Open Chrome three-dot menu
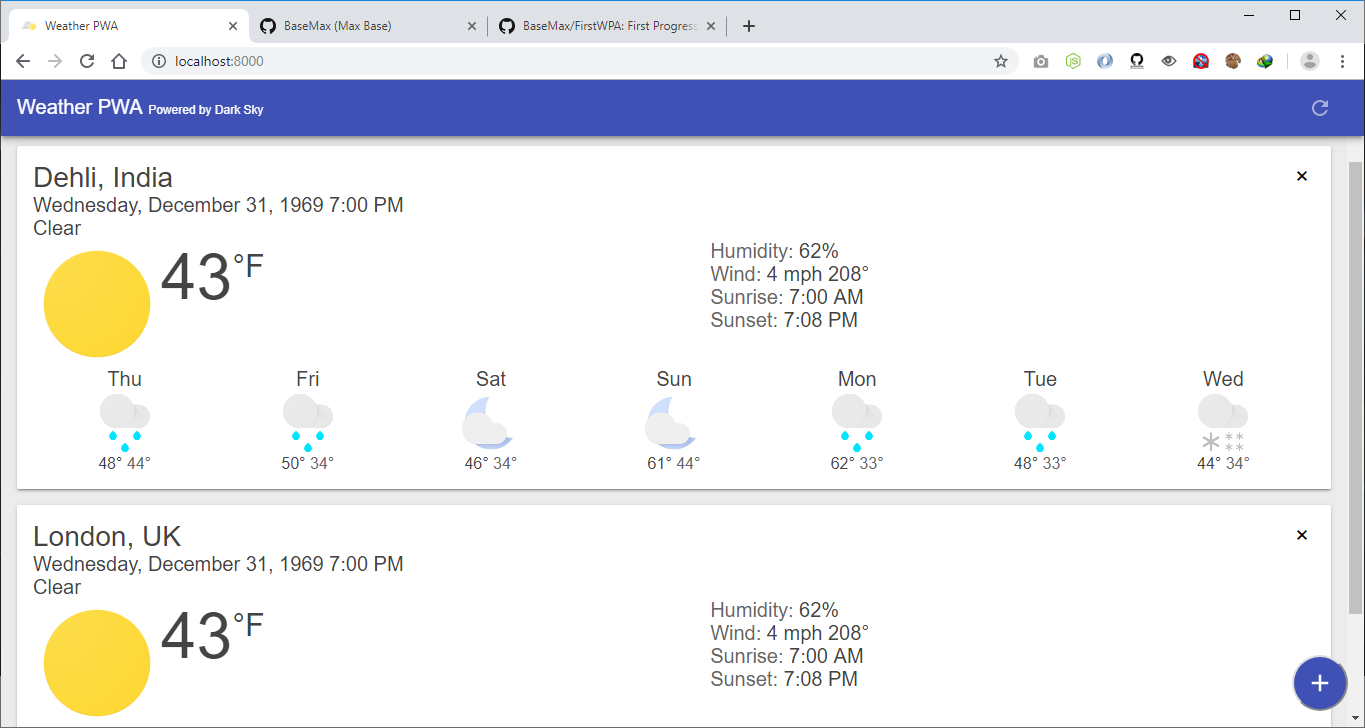Image resolution: width=1365 pixels, height=728 pixels. [x=1342, y=61]
